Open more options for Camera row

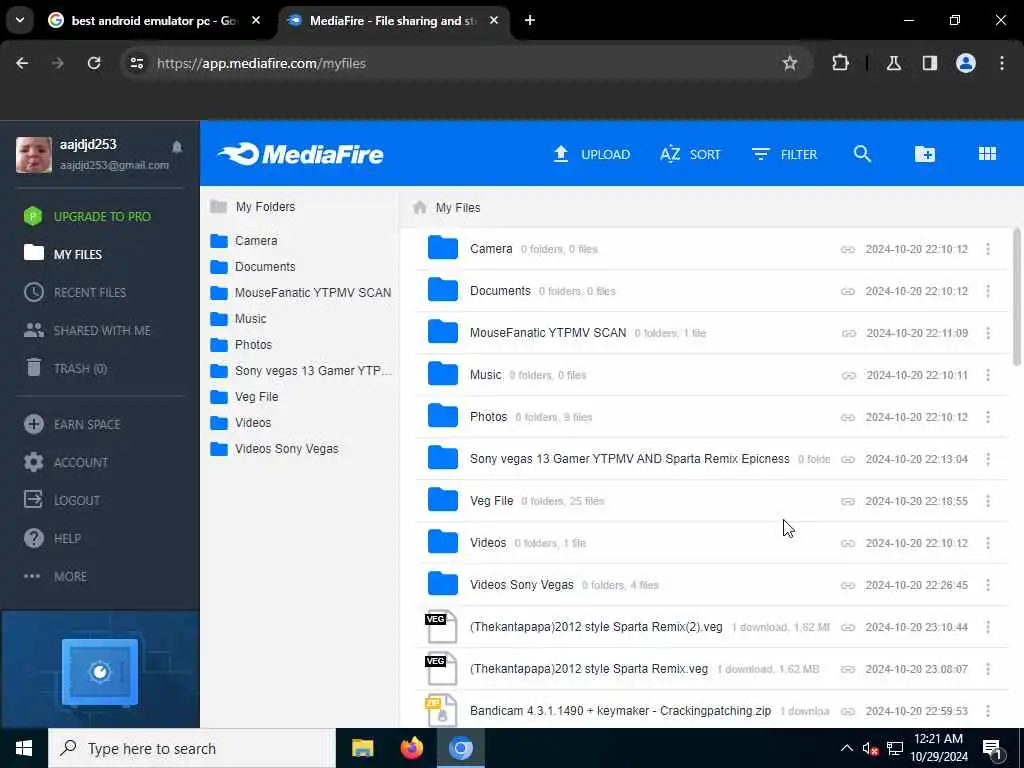coord(987,249)
